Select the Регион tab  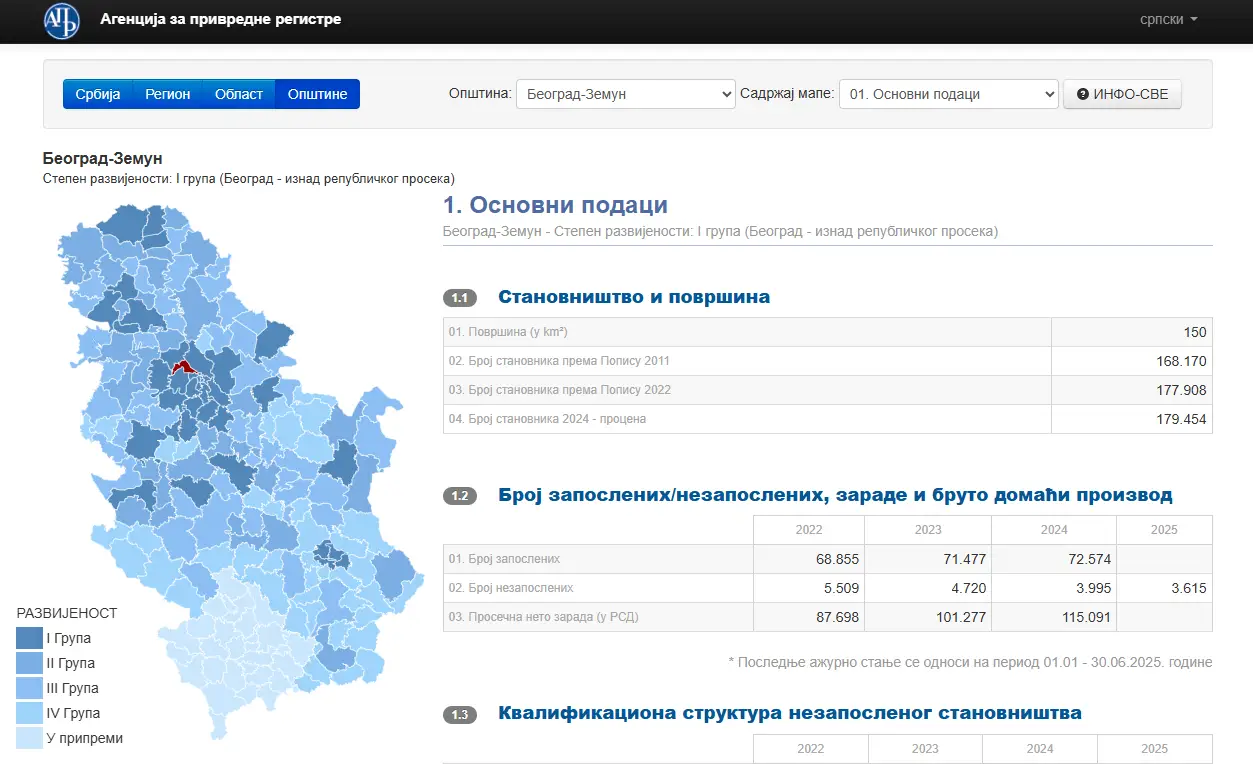[x=167, y=94]
